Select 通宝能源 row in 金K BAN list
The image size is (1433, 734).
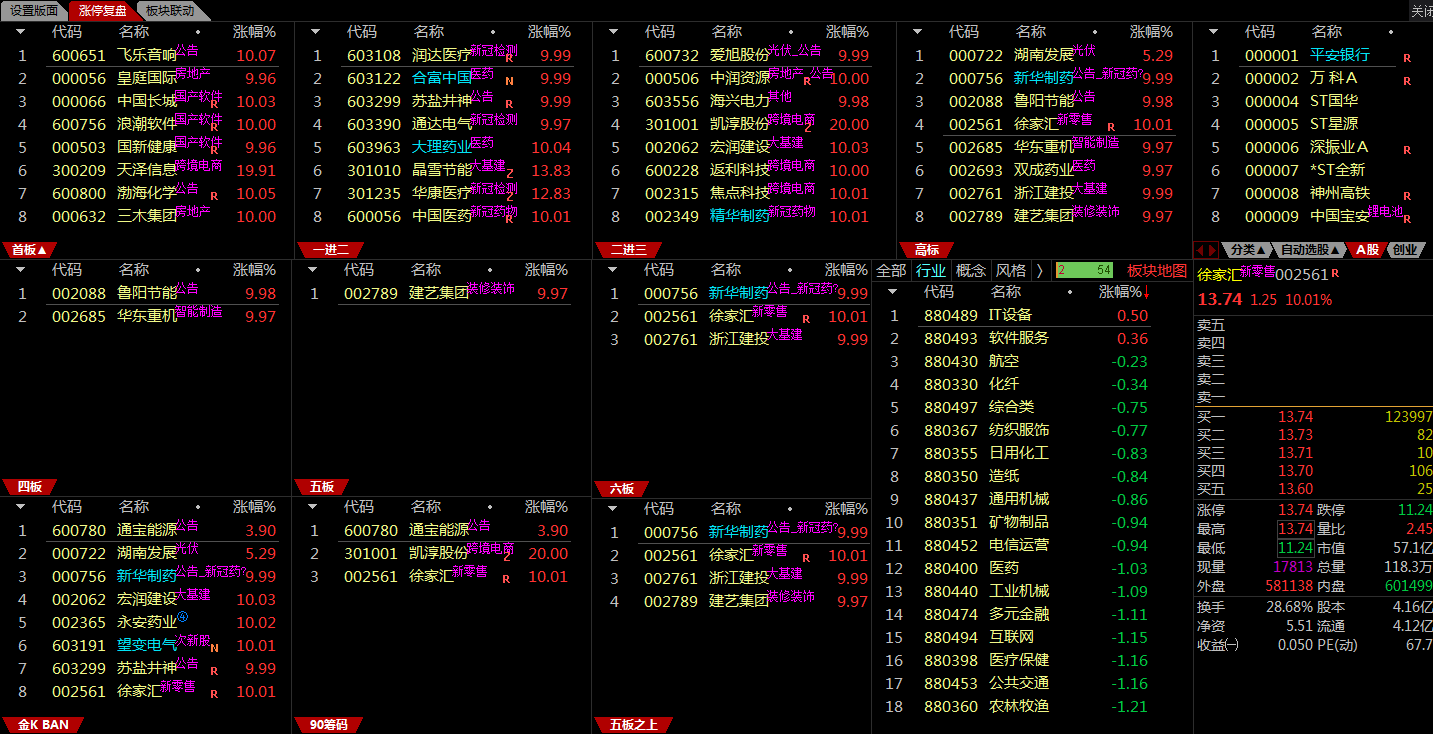[x=147, y=530]
